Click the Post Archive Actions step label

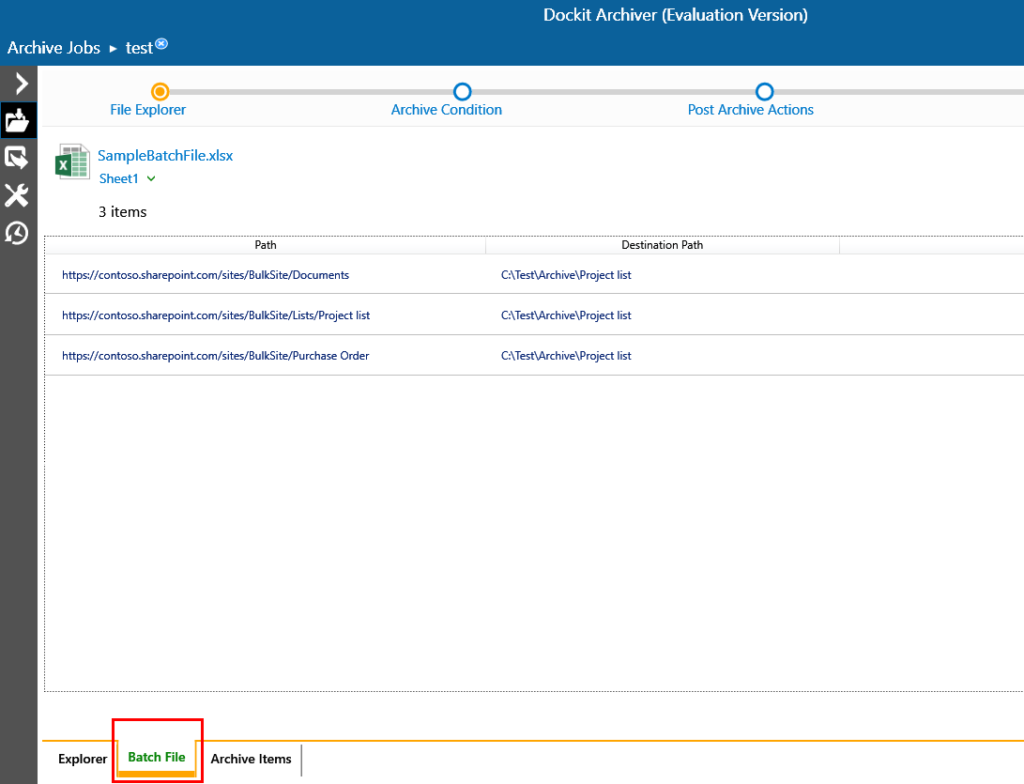[750, 110]
